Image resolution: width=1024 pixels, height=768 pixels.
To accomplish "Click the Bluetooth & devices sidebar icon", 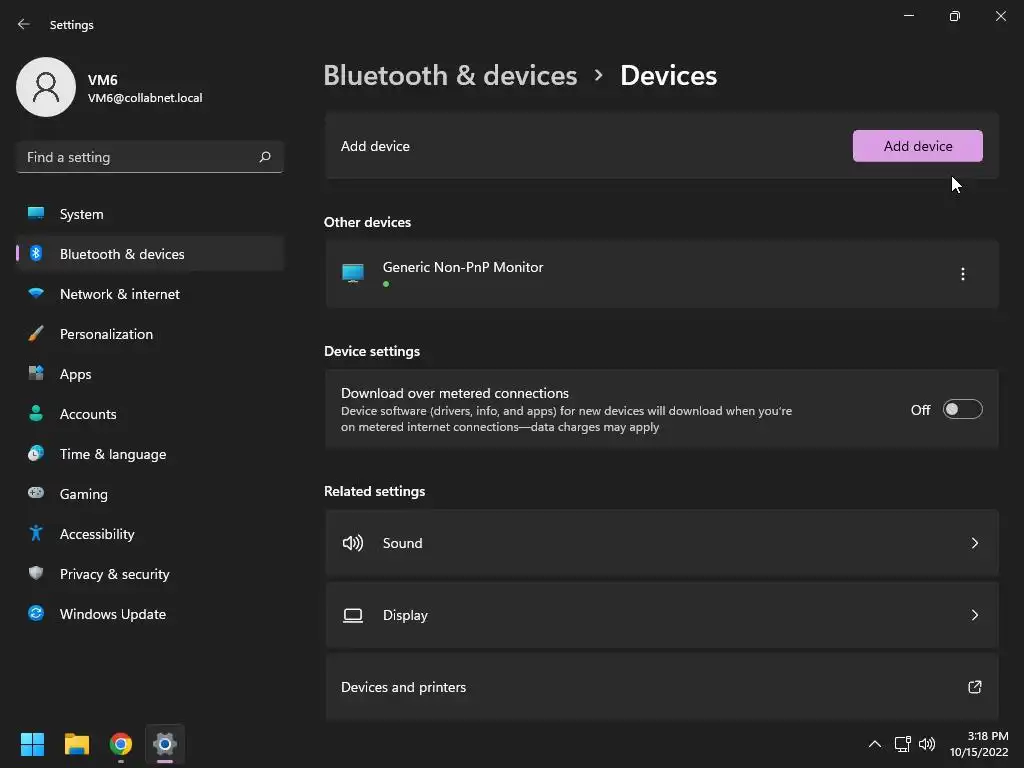I will (36, 254).
